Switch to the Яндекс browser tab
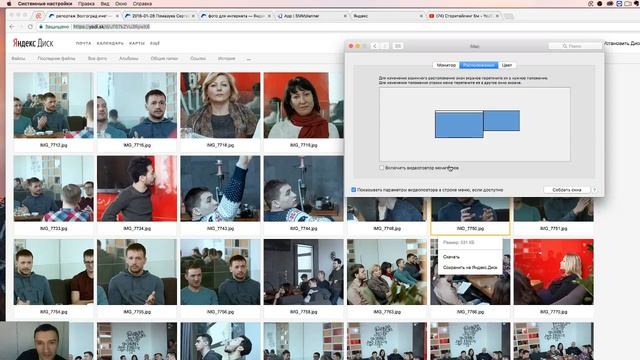This screenshot has height=360, width=640. pyautogui.click(x=387, y=16)
